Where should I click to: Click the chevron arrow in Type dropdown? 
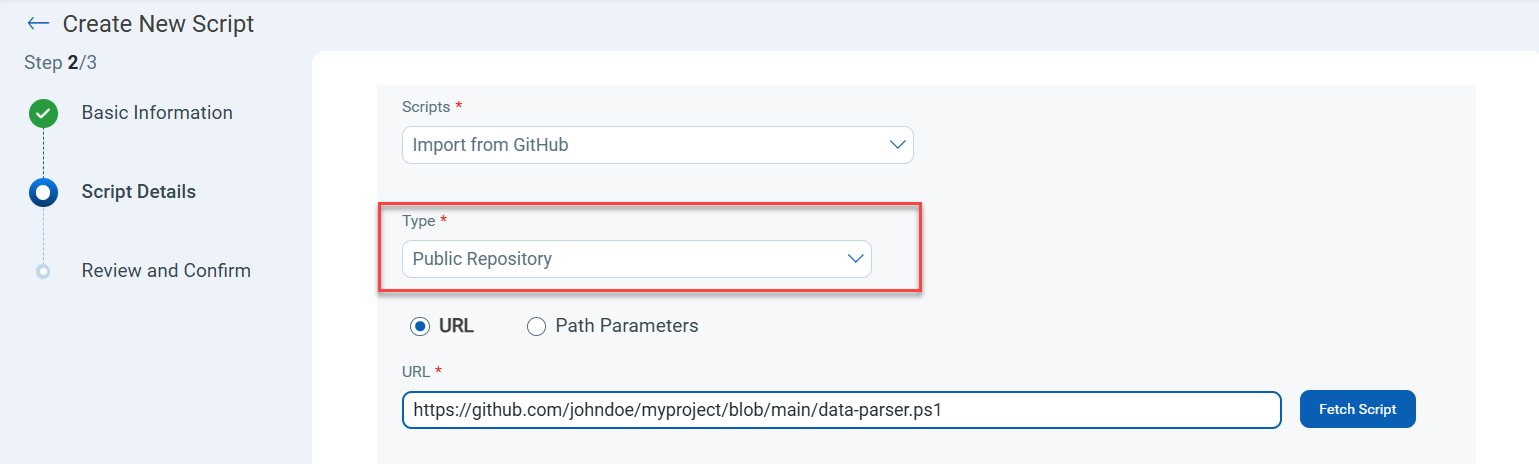(855, 259)
